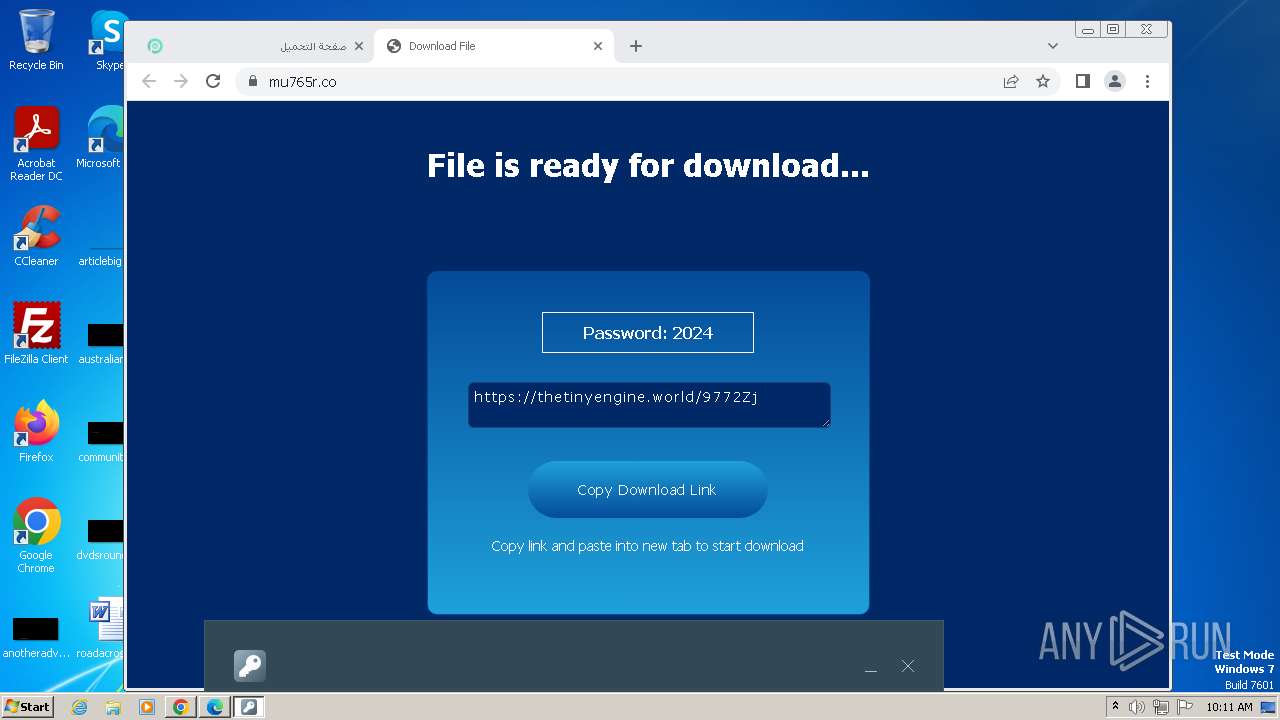Share this page icon in address bar

tap(1011, 81)
